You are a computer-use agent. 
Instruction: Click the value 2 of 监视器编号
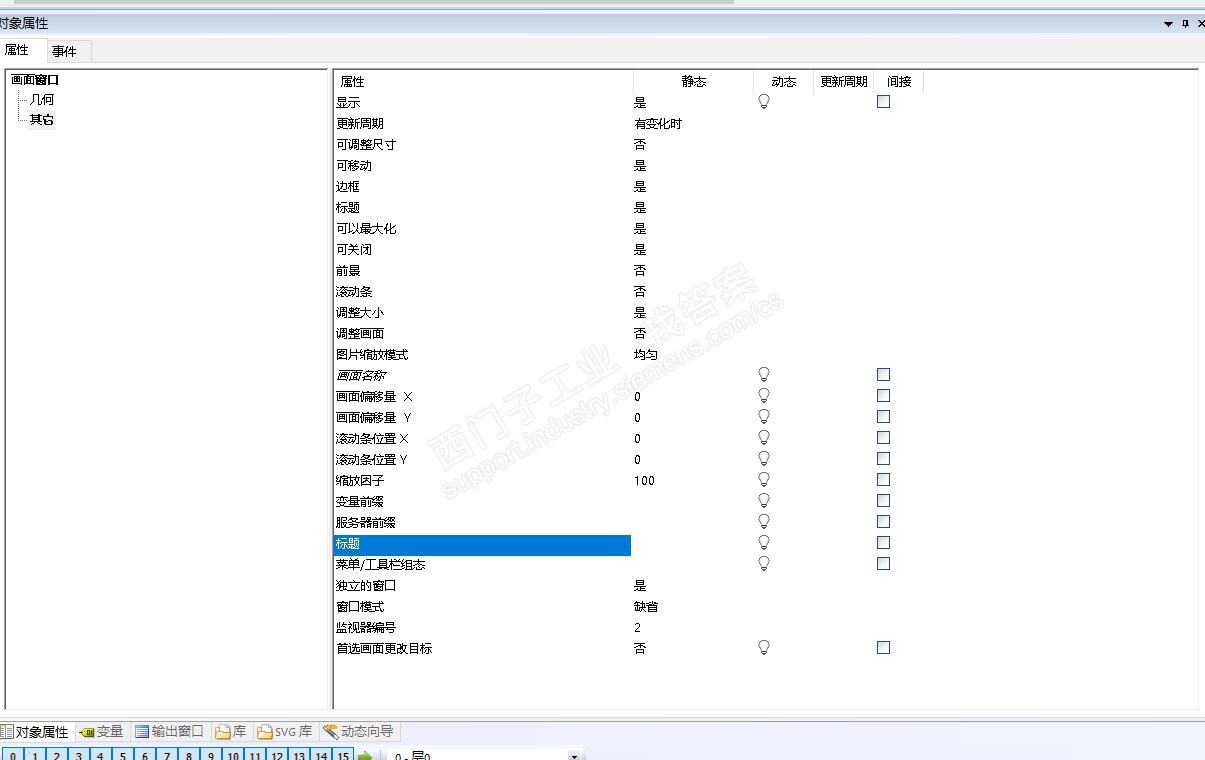coord(637,628)
